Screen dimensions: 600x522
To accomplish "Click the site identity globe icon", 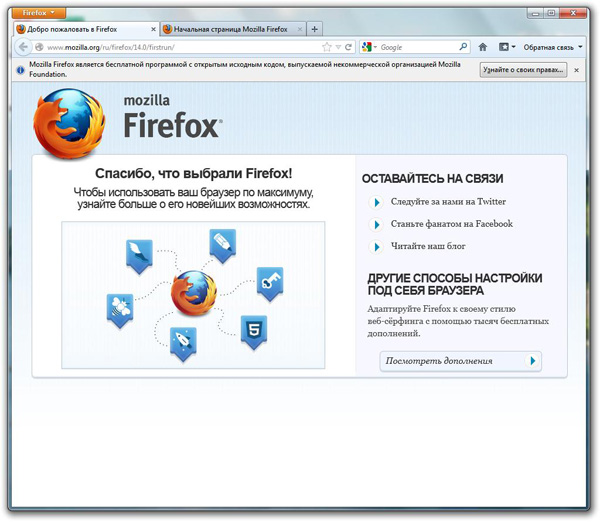I will [39, 47].
